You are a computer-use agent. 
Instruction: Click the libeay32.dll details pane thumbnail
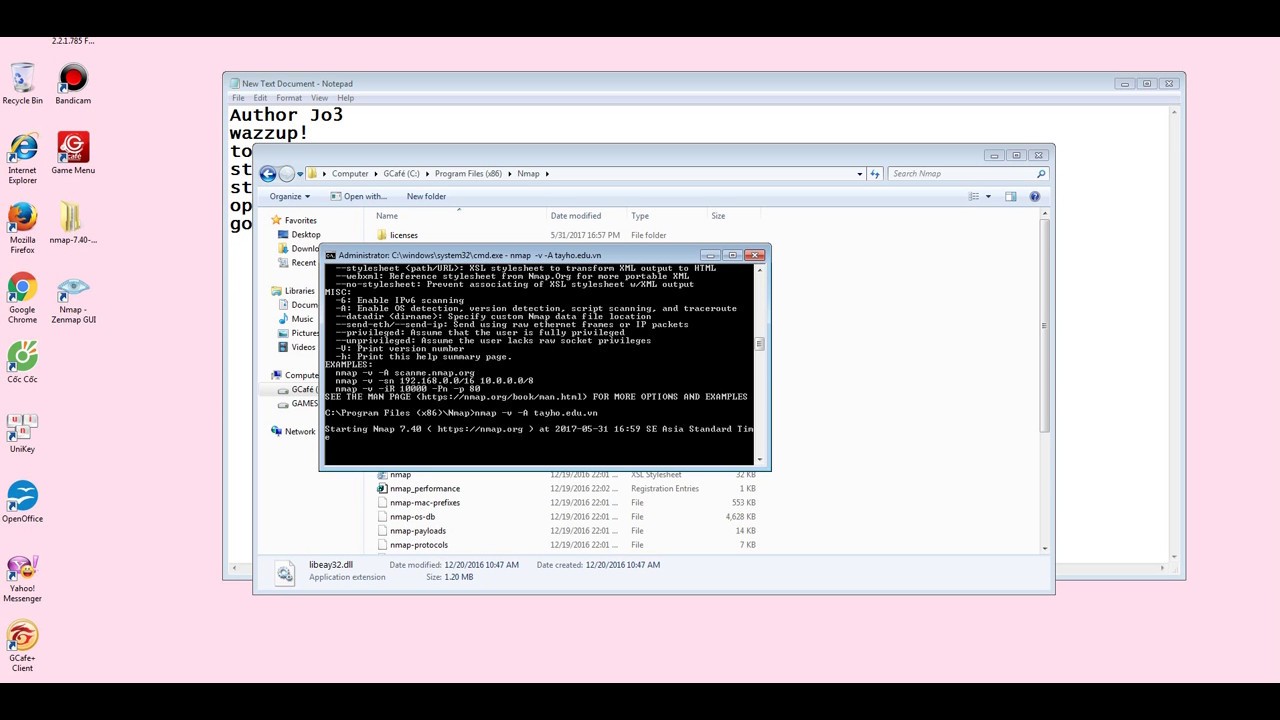point(285,571)
